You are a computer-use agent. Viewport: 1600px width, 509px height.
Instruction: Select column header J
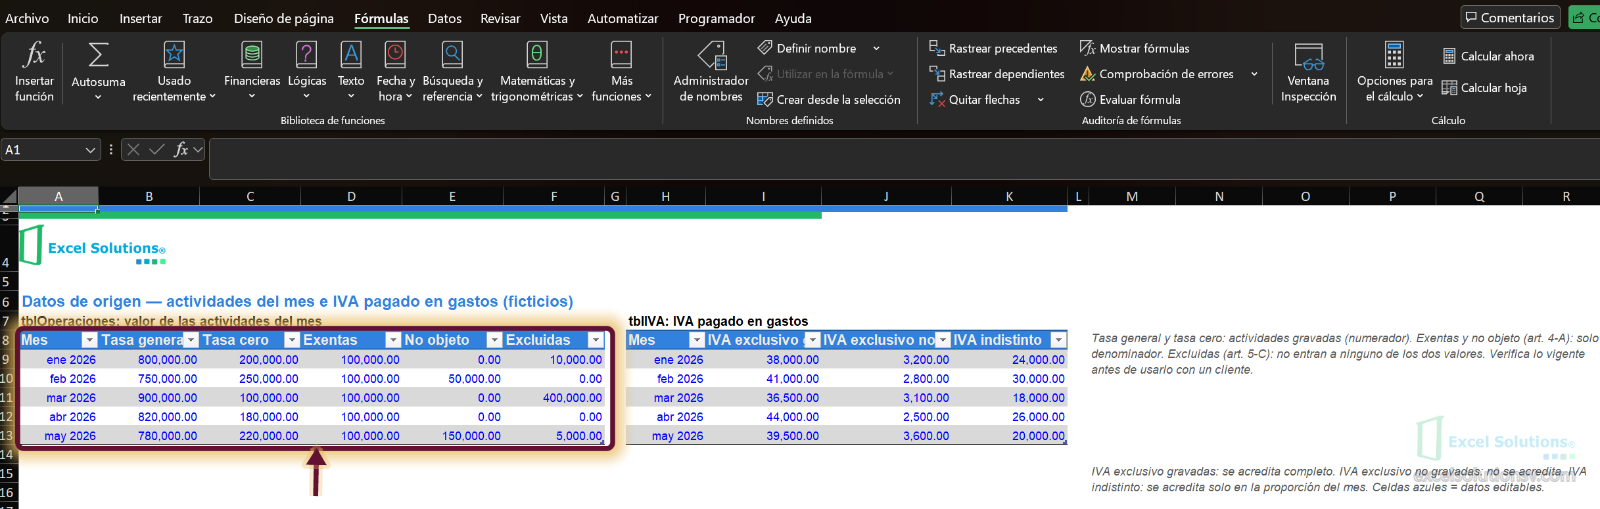click(886, 197)
